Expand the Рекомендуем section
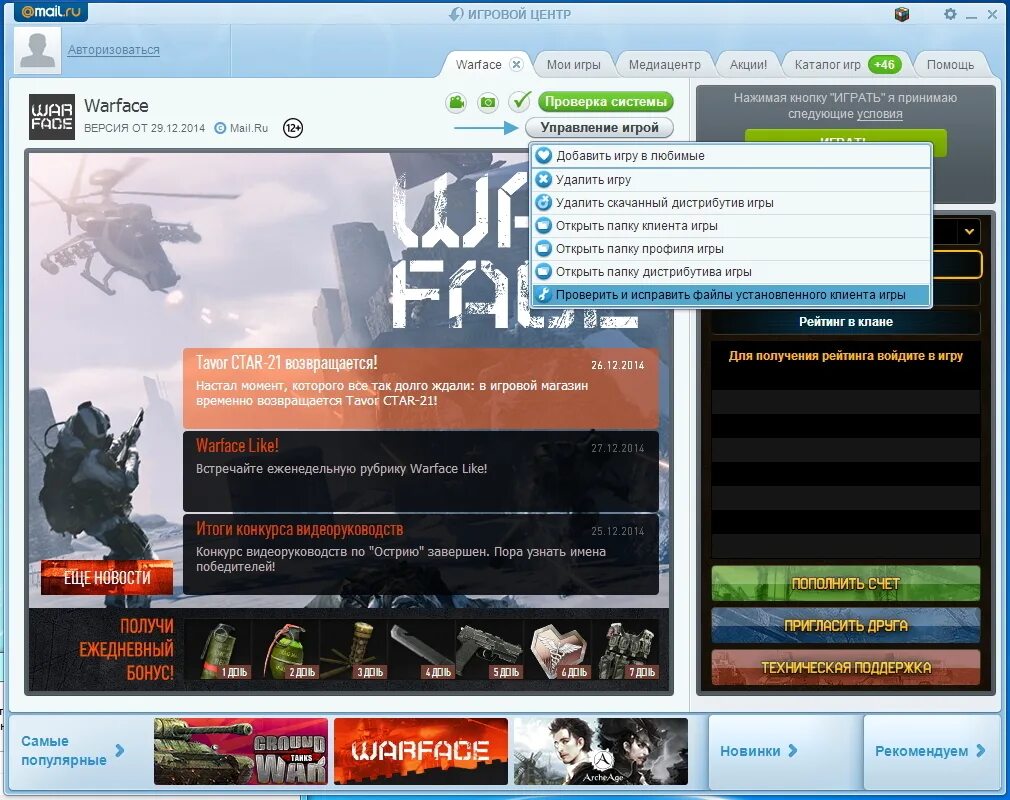Viewport: 1010px width, 800px height. (929, 750)
